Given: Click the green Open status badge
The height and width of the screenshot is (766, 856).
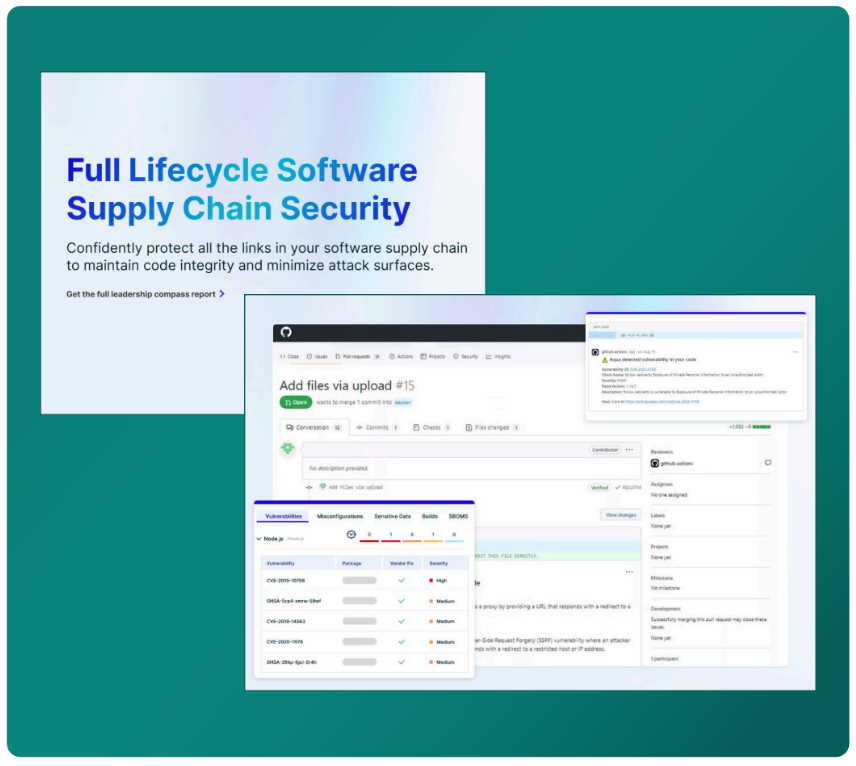Looking at the screenshot, I should pyautogui.click(x=295, y=402).
